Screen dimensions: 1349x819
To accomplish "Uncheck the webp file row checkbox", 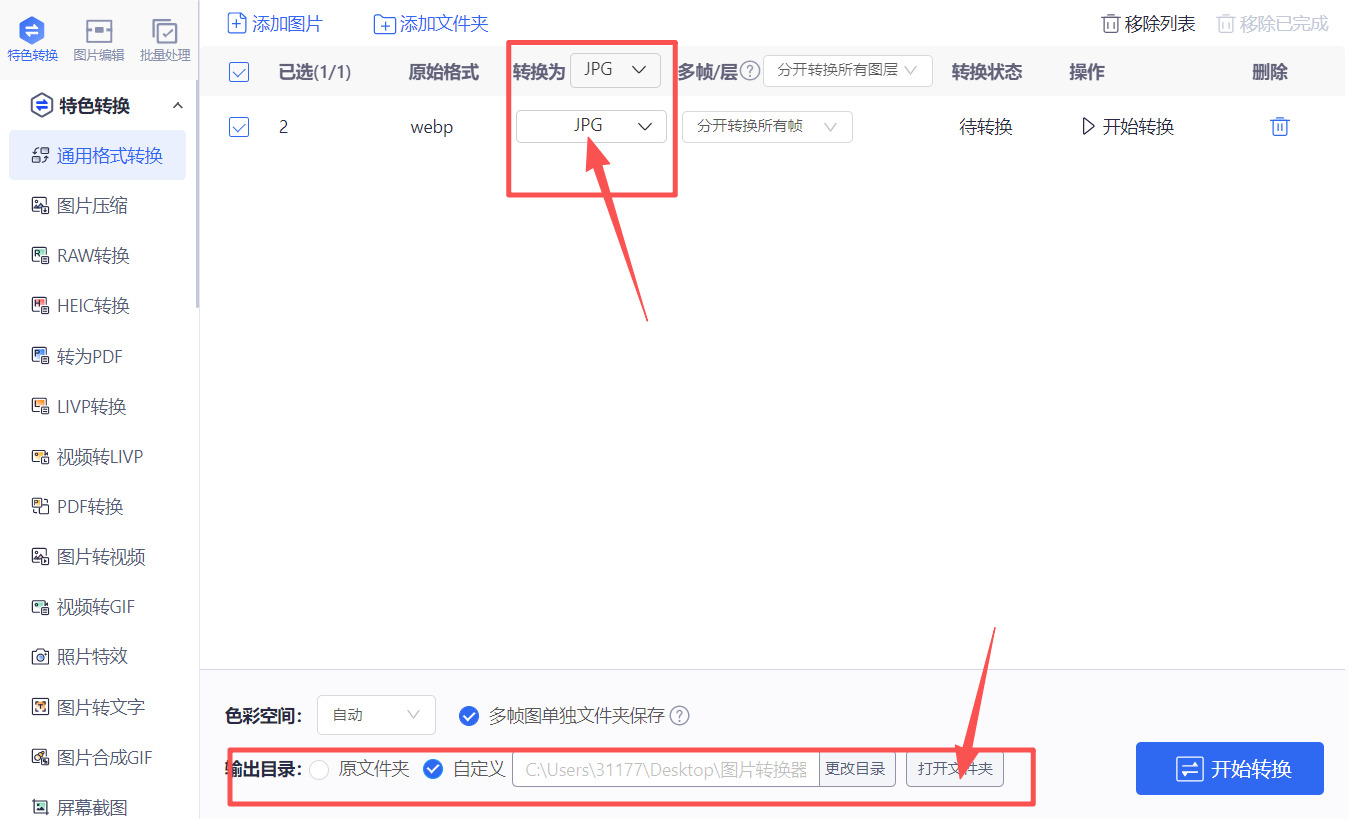I will 239,126.
